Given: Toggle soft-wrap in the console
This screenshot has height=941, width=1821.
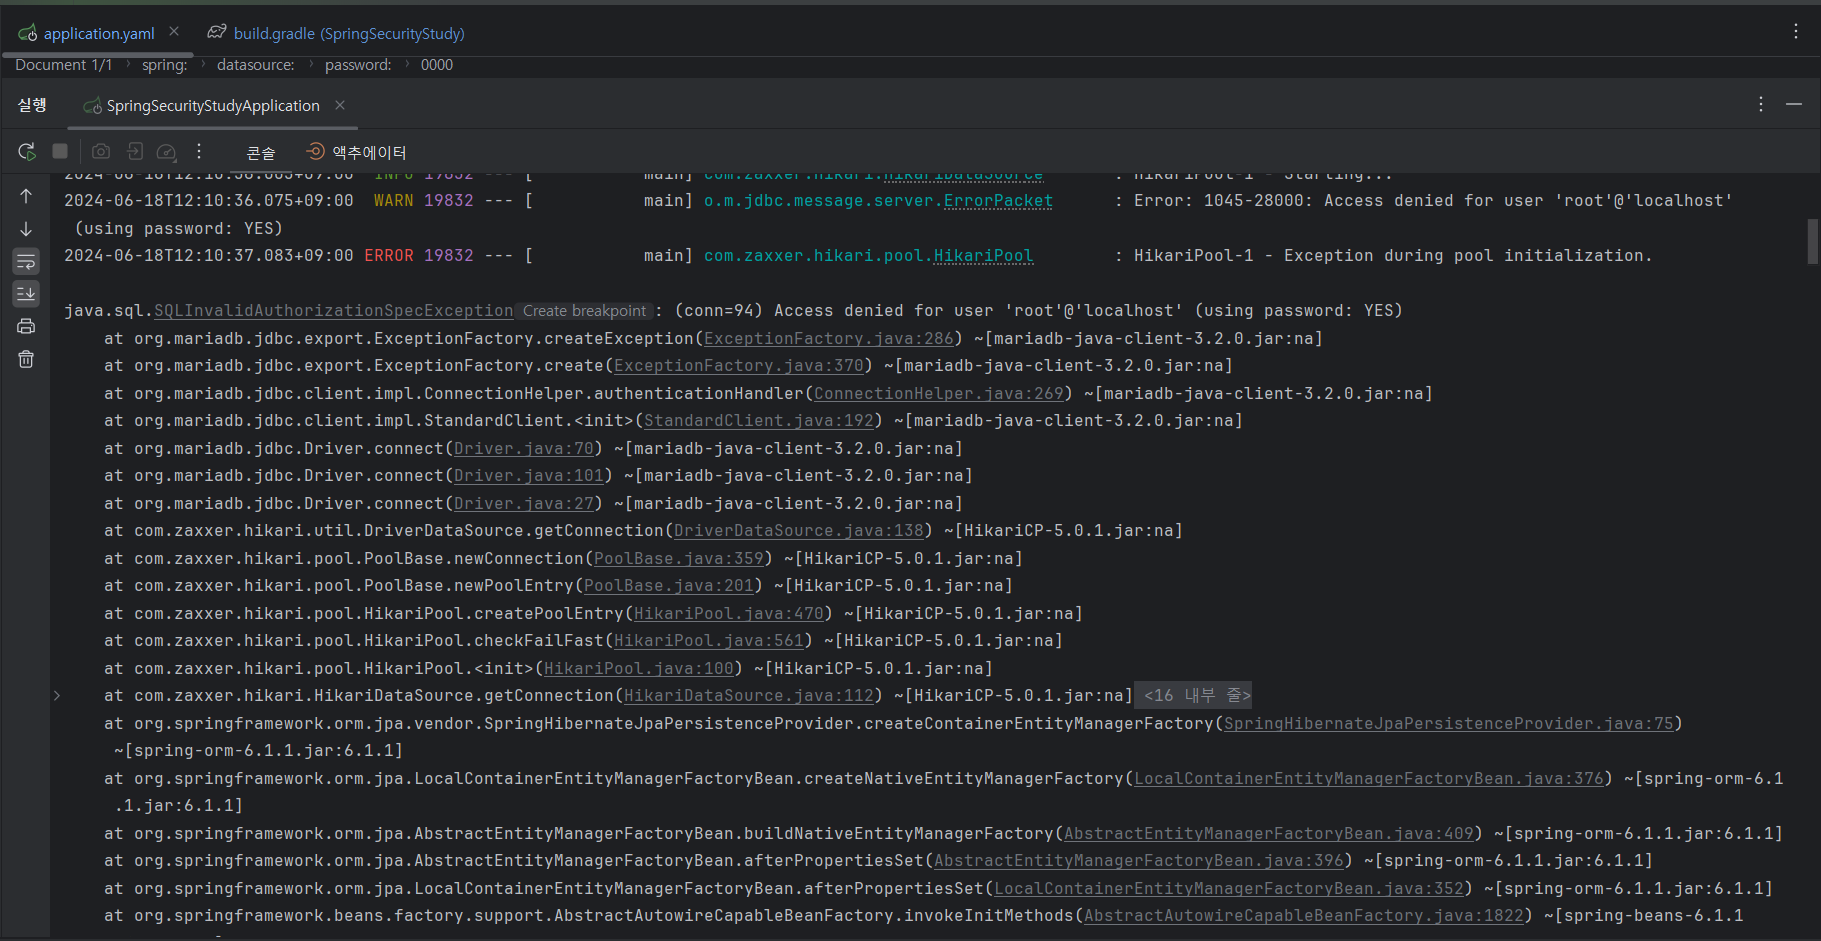Looking at the screenshot, I should point(26,262).
